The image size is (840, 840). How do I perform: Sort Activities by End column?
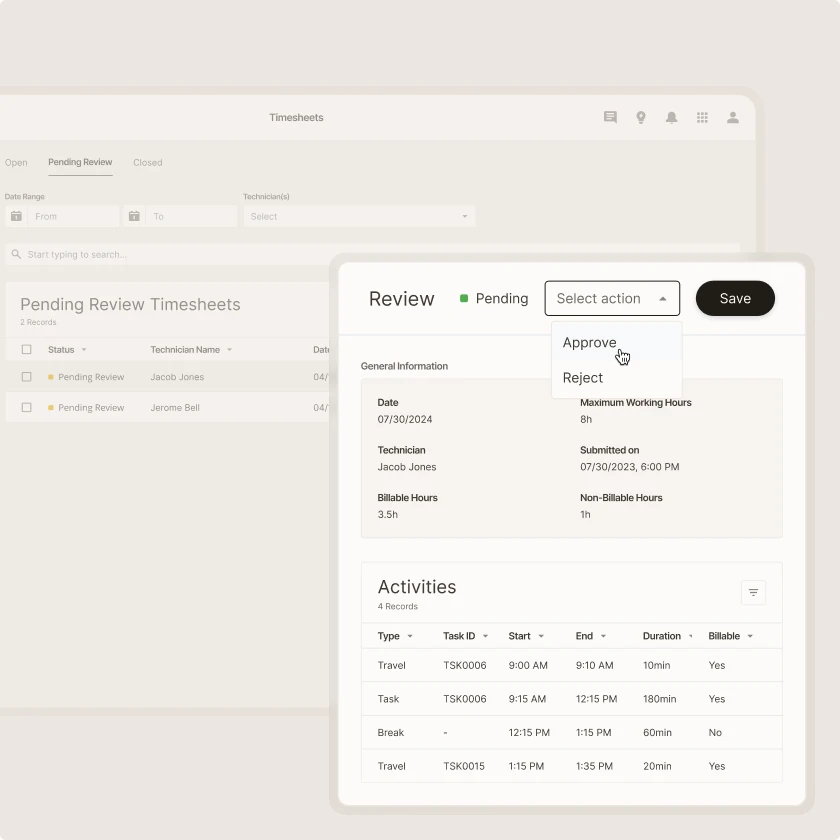coord(603,636)
